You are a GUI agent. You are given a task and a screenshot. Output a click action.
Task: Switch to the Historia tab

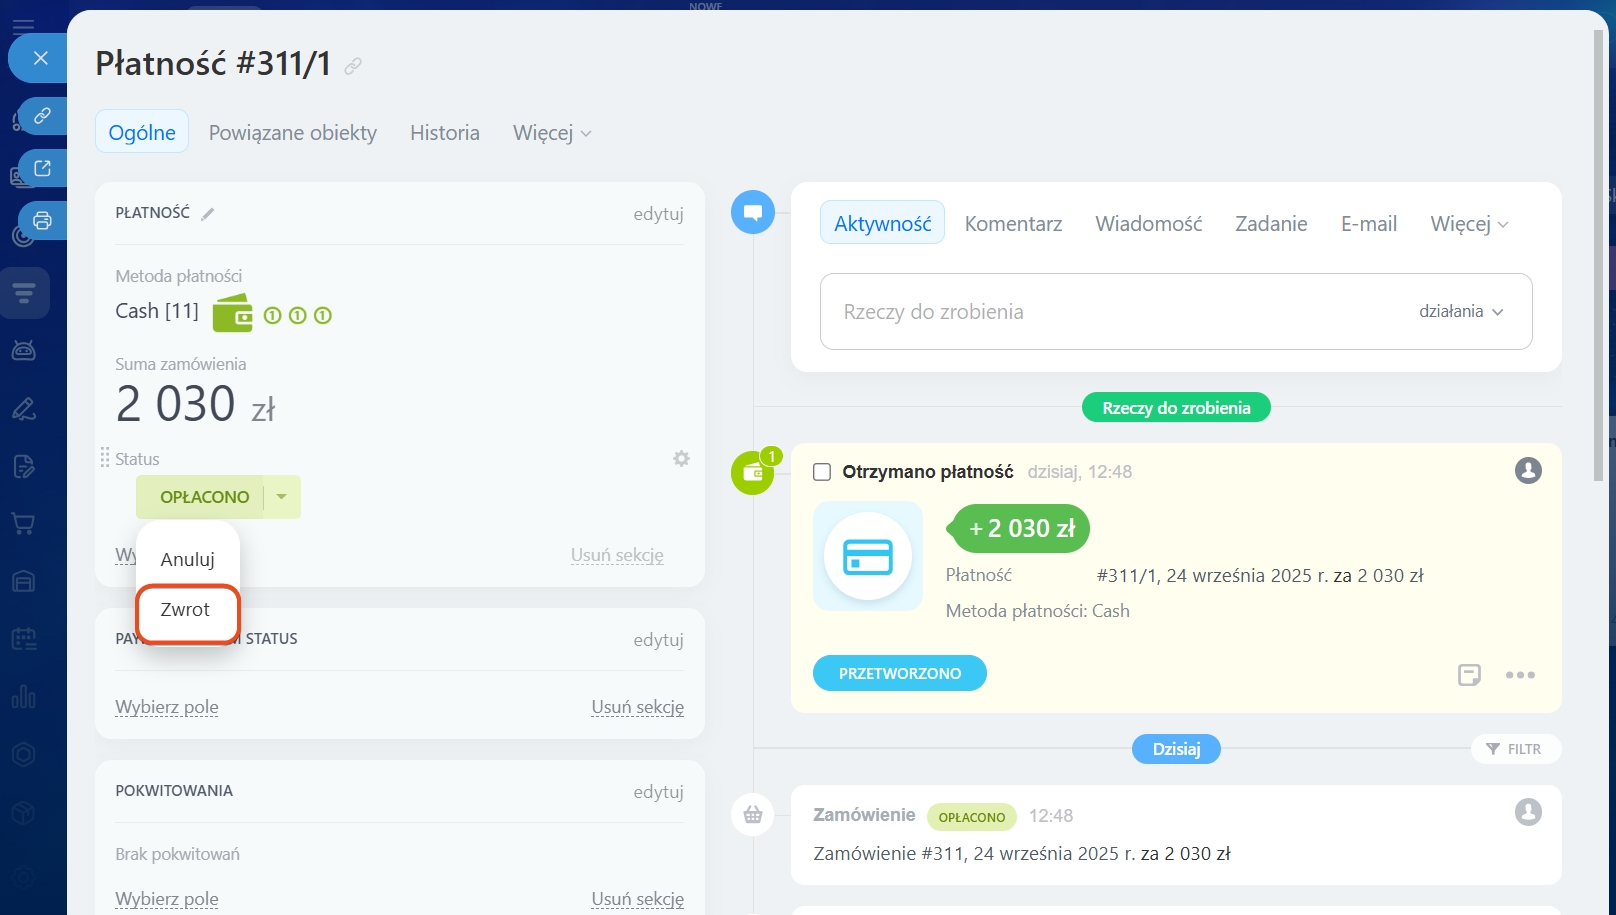click(444, 133)
